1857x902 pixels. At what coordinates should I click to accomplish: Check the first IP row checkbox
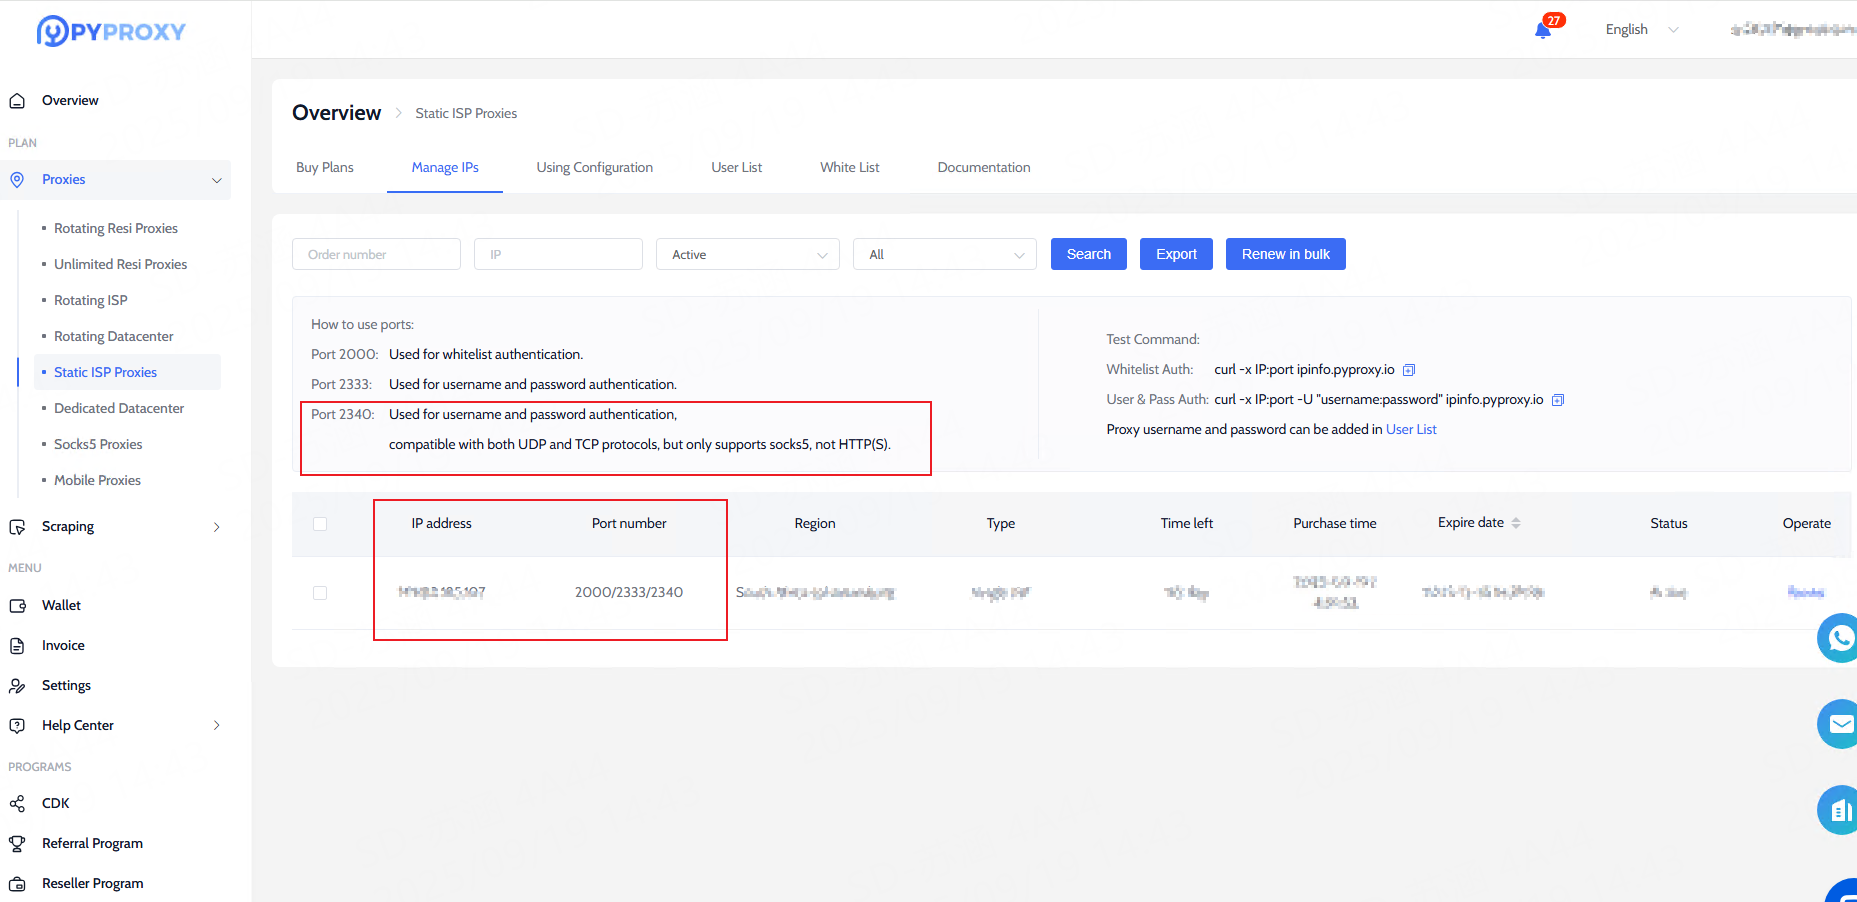[320, 593]
